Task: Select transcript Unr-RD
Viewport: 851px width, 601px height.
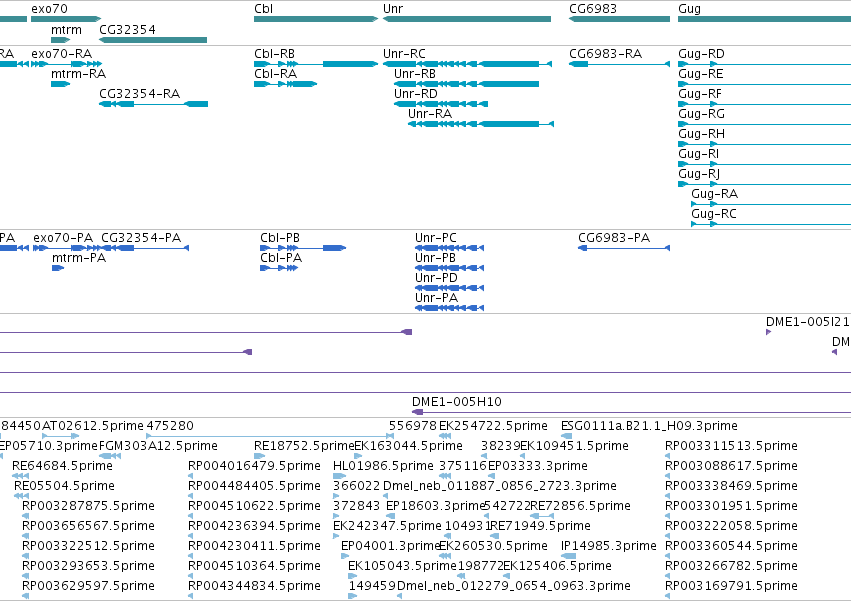Action: click(x=441, y=104)
